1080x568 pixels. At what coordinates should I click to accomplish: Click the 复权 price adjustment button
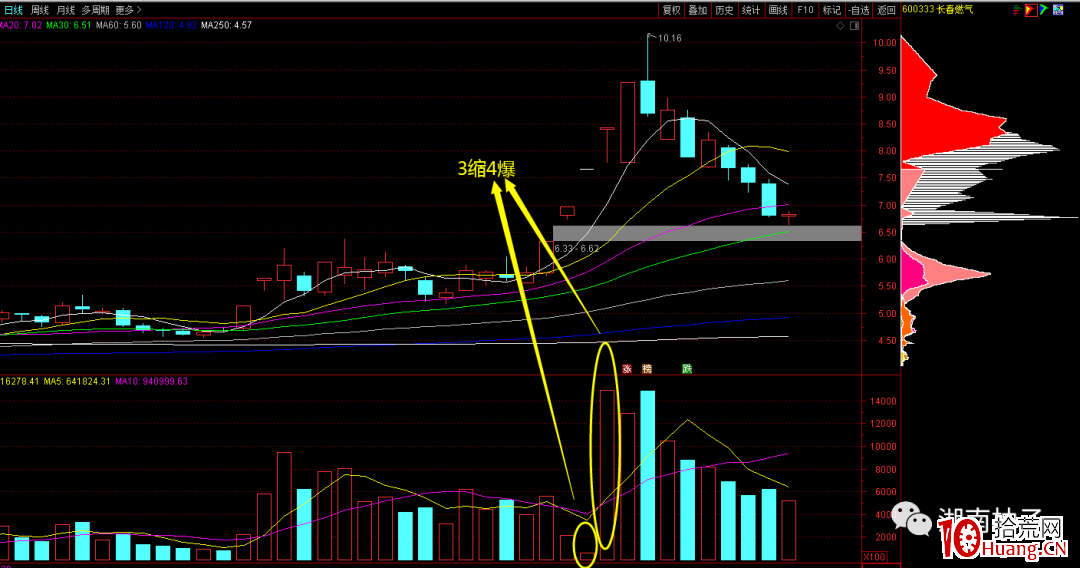click(x=672, y=10)
